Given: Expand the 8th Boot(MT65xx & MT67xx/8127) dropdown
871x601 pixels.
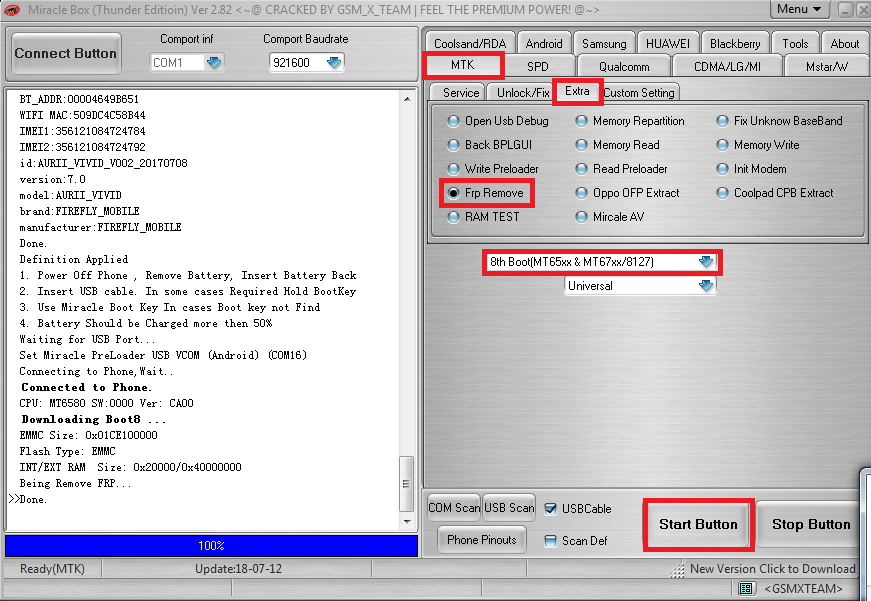Looking at the screenshot, I should (x=706, y=262).
